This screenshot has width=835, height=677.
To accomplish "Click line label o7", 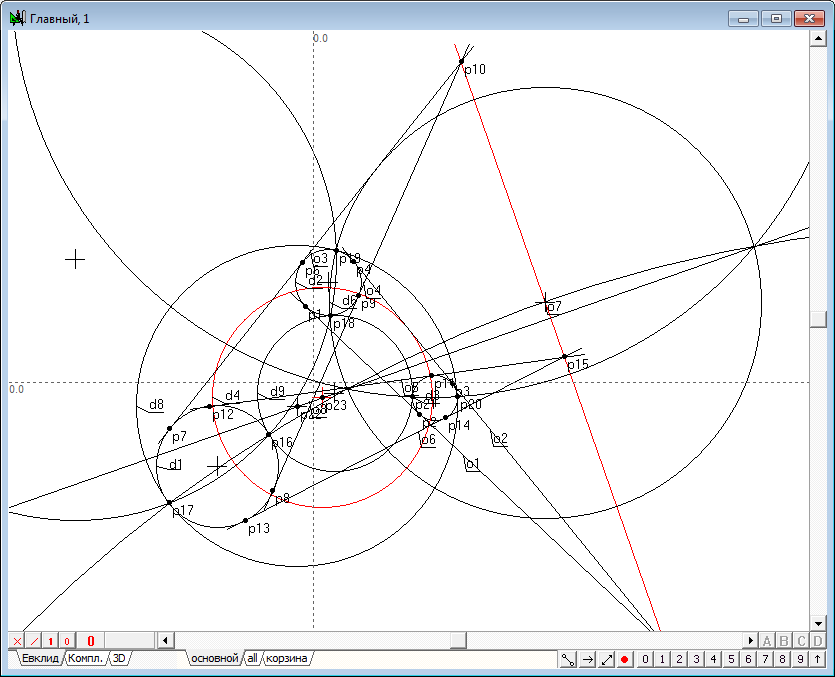I will 554,306.
